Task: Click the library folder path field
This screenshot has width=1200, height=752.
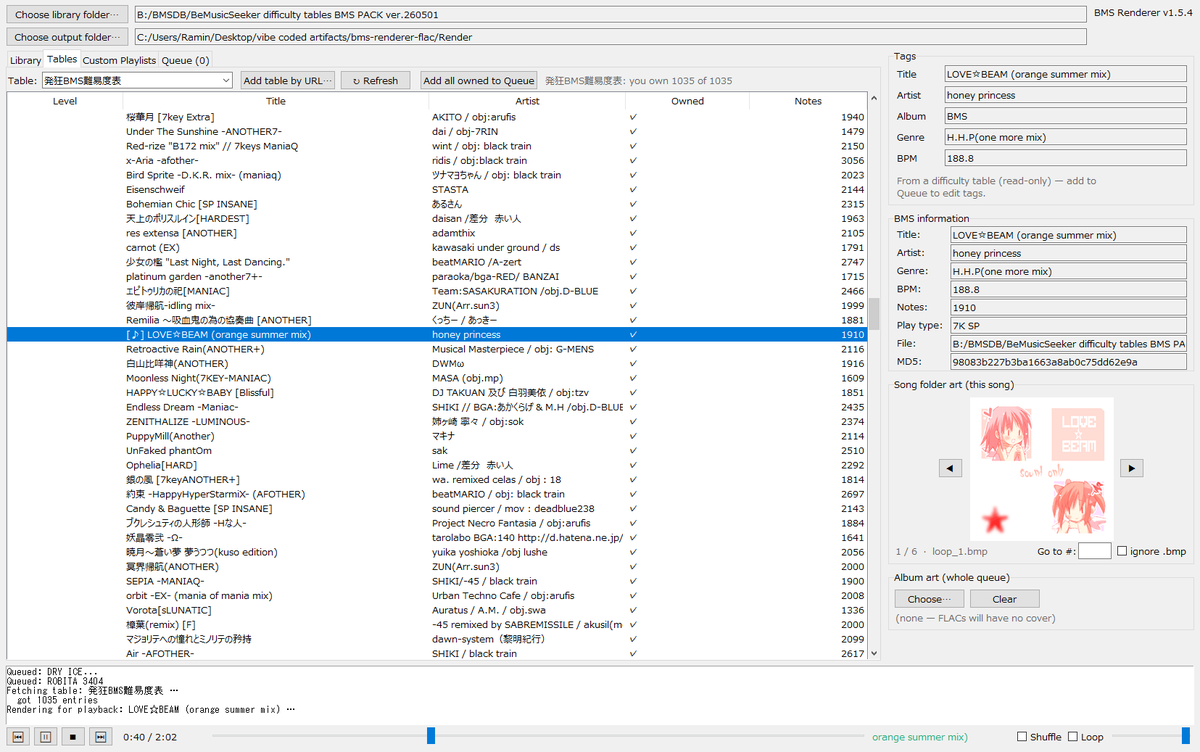Action: [610, 15]
